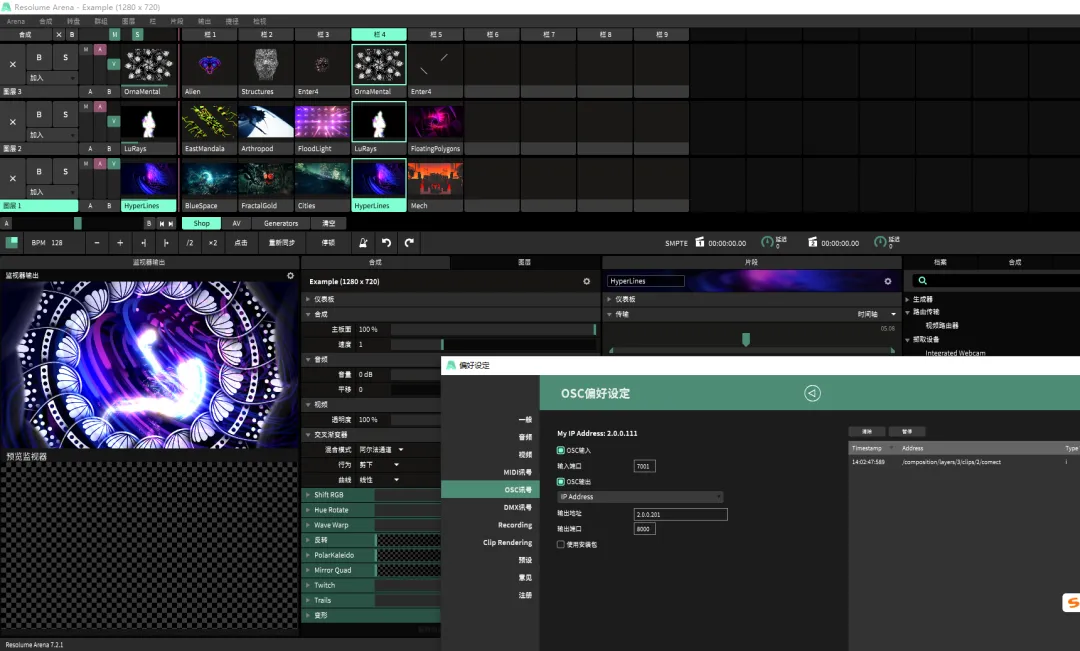This screenshot has height=651, width=1080.
Task: Toggle the composition M master toggle
Action: (x=114, y=34)
